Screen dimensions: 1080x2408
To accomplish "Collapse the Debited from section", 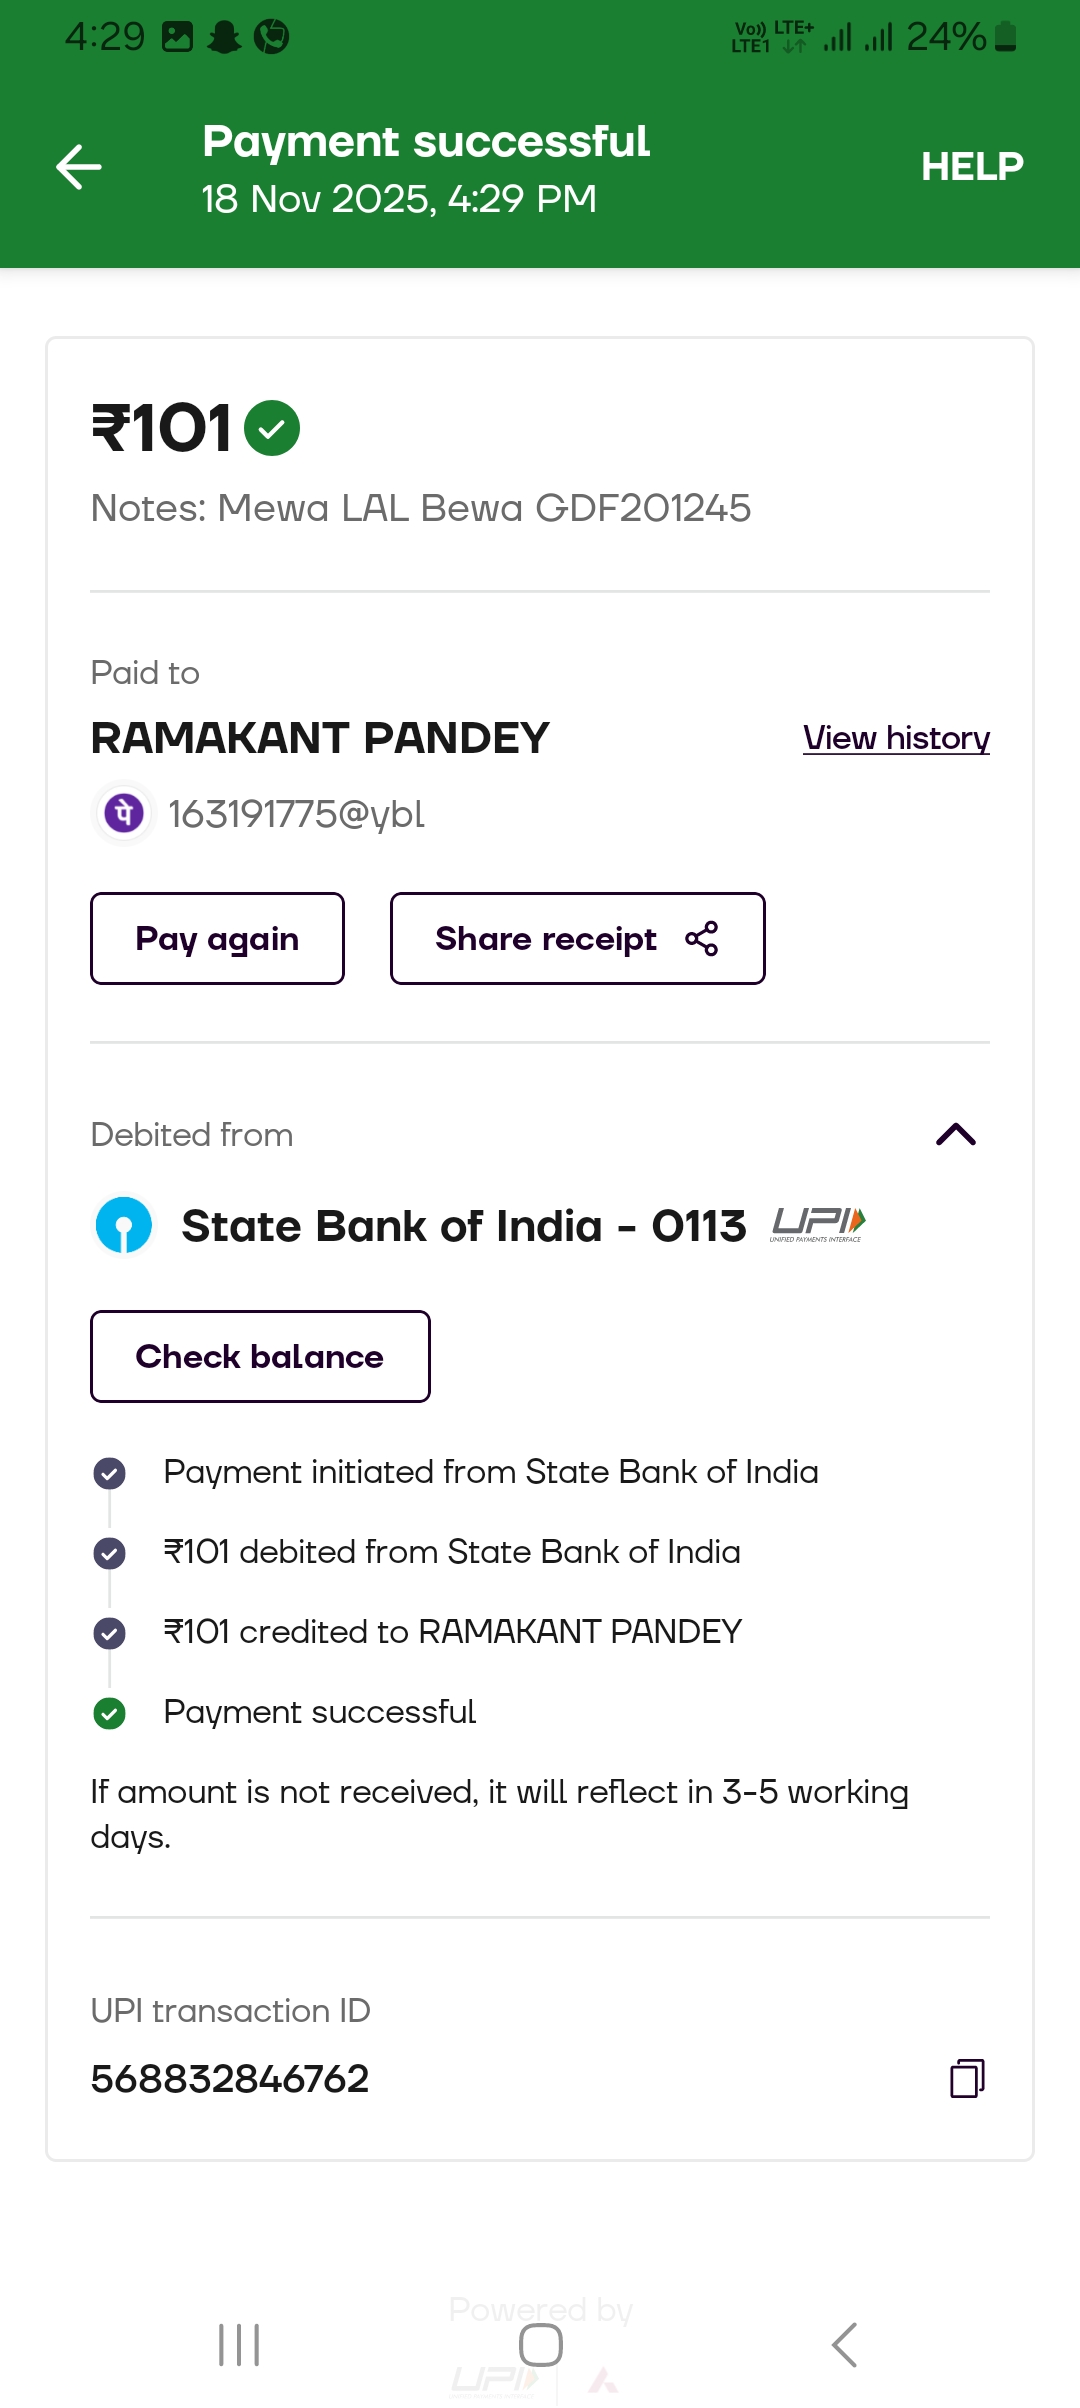I will (x=955, y=1134).
